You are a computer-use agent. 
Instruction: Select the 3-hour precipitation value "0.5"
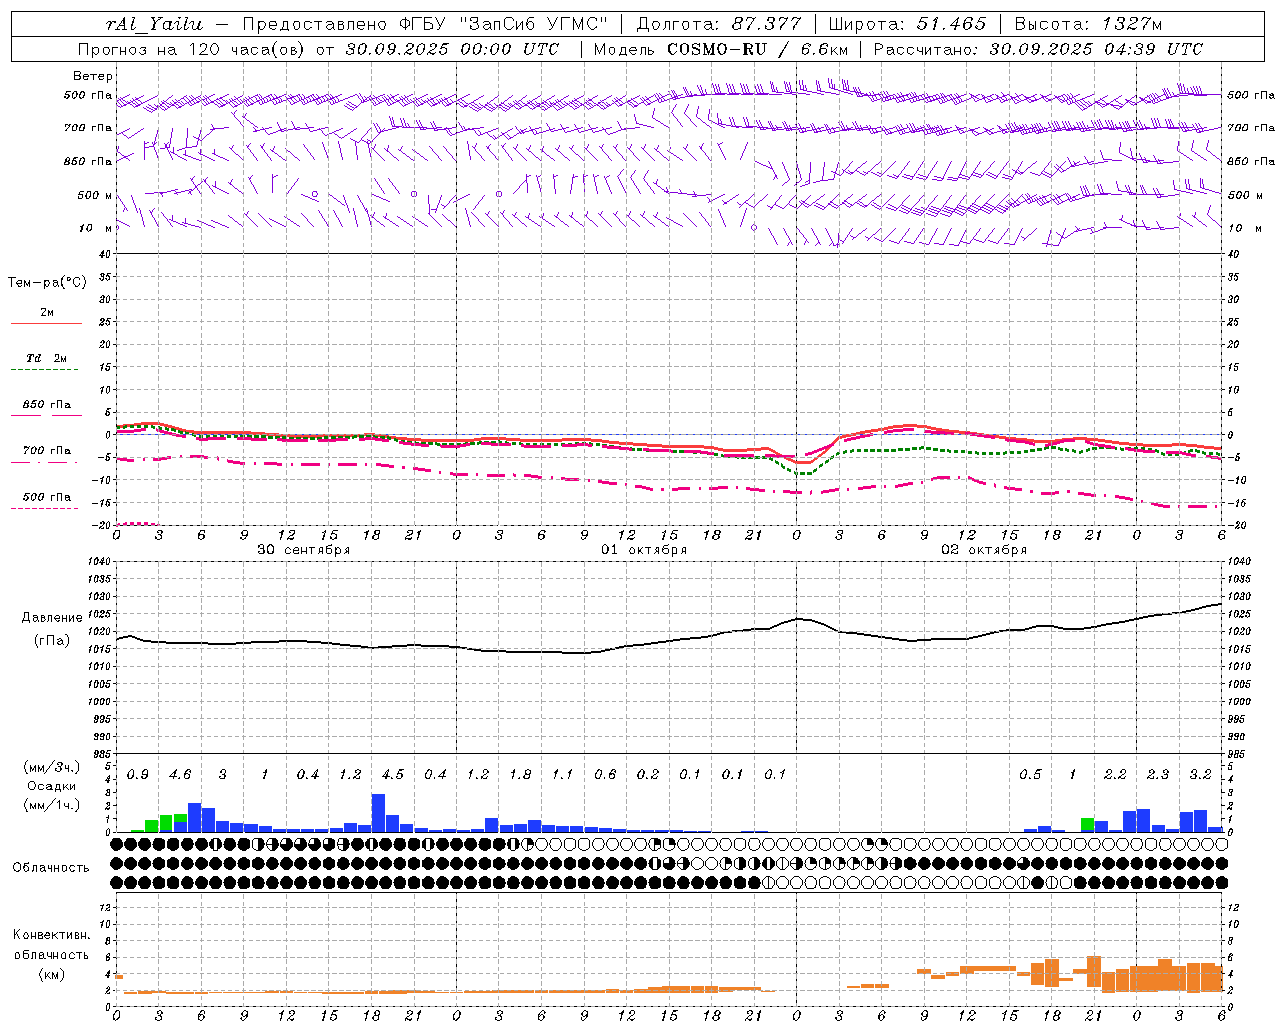1030,775
